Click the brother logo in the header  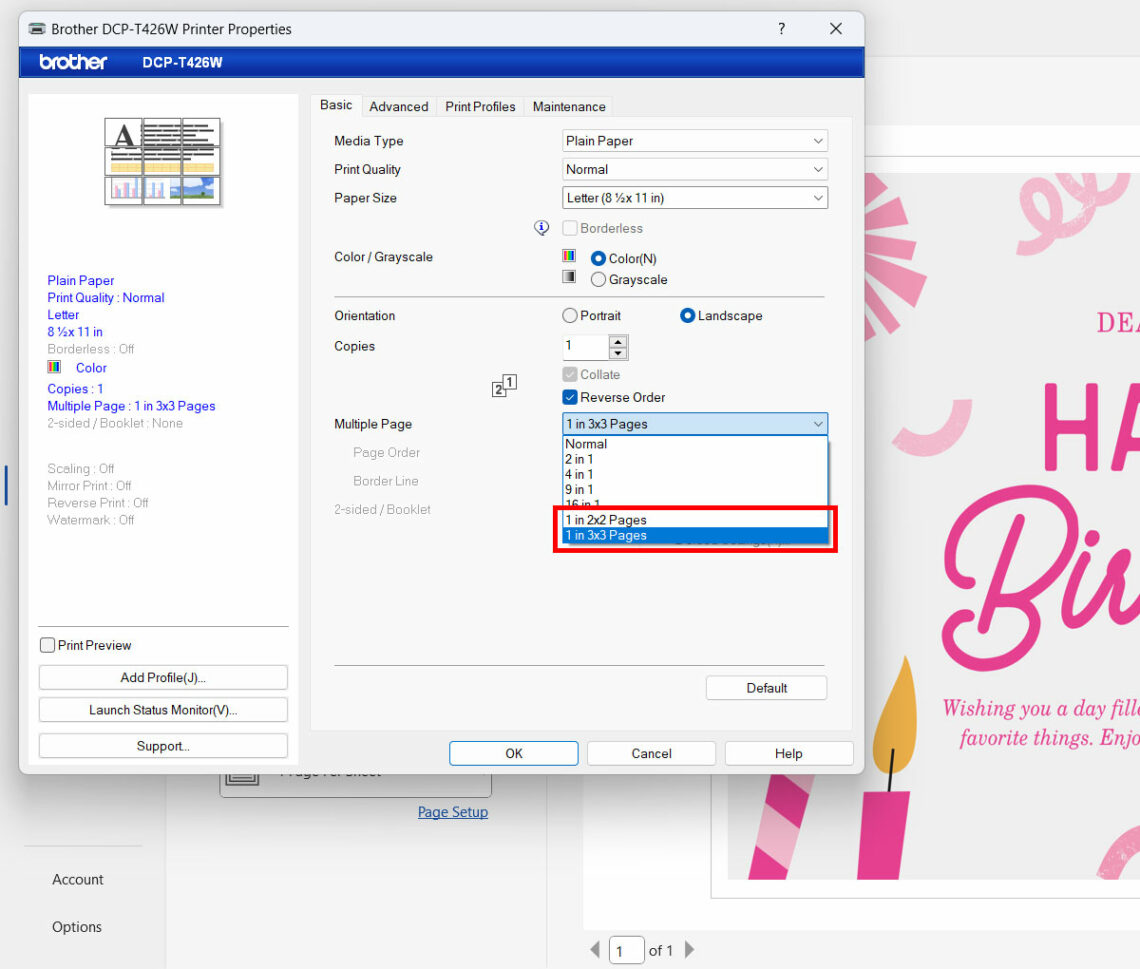72,62
